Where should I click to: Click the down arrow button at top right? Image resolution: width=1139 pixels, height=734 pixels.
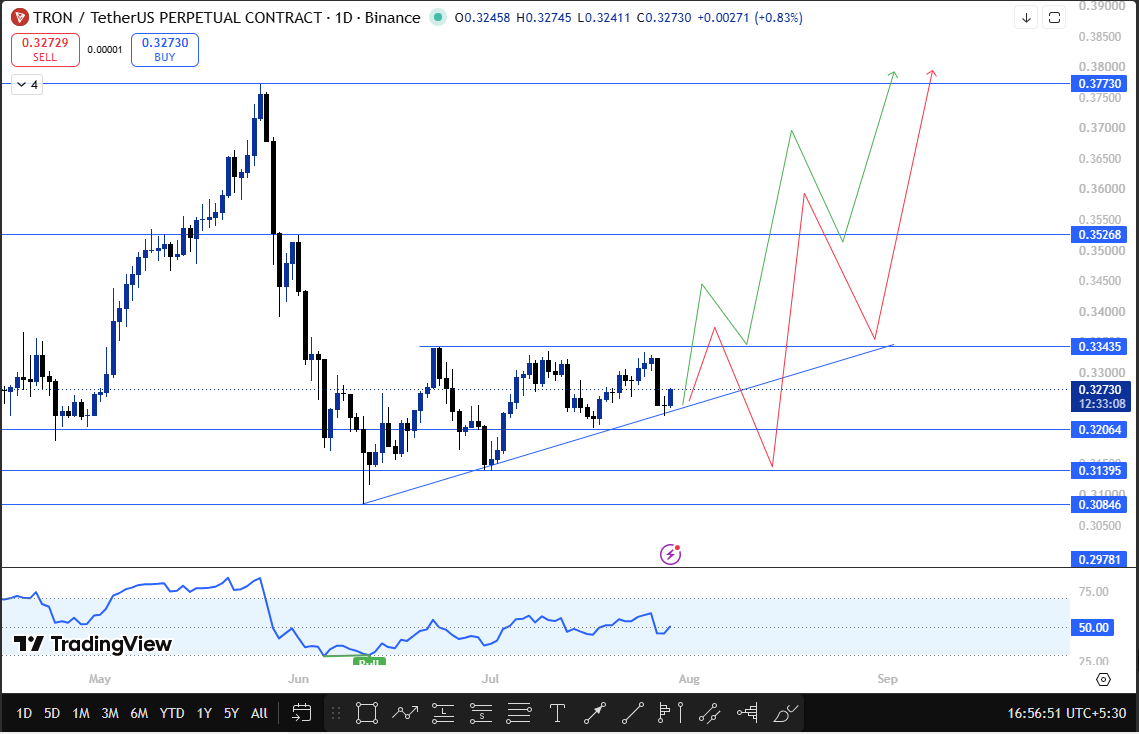pos(1026,18)
